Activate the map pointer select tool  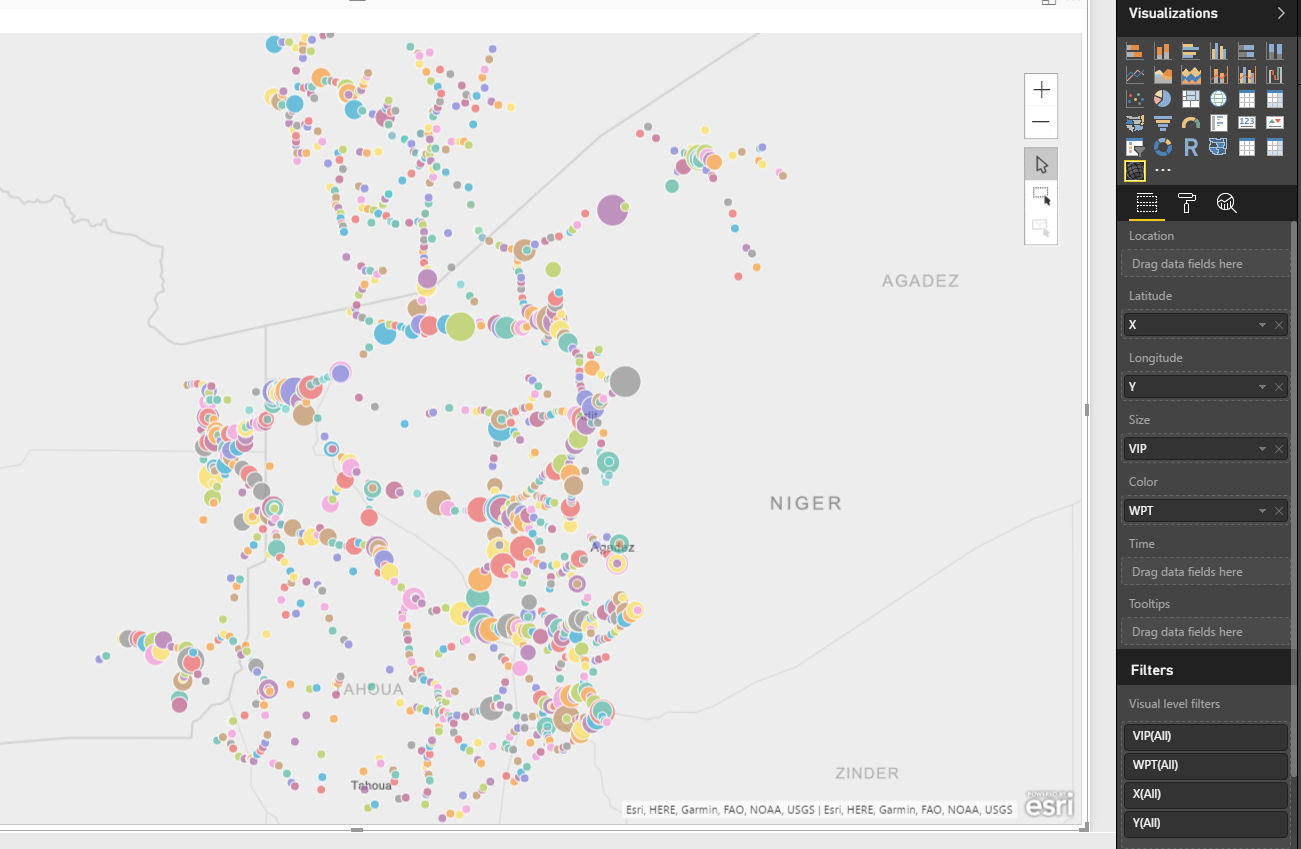pos(1041,164)
